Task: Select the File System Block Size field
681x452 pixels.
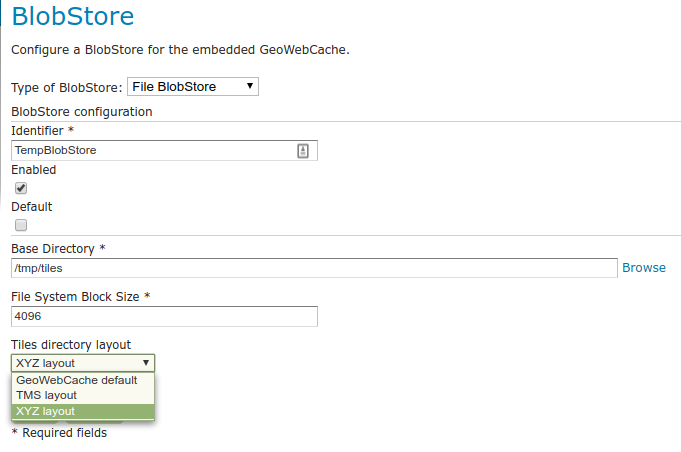Action: tap(164, 316)
